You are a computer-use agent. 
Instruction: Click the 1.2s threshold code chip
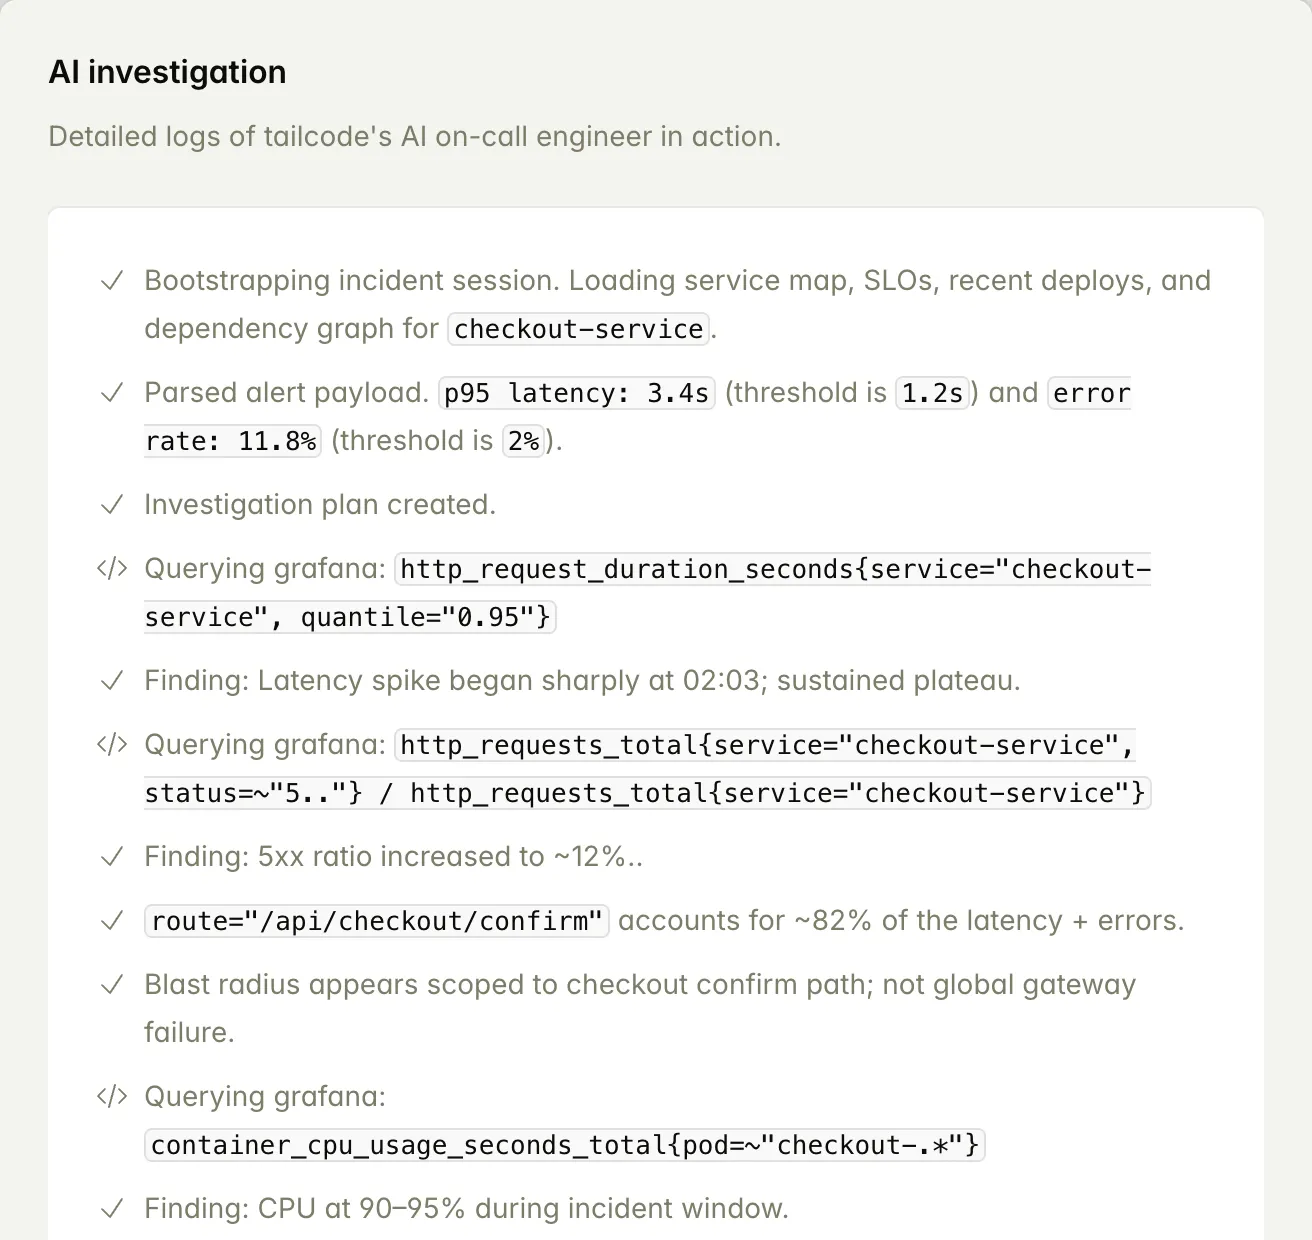(x=932, y=393)
